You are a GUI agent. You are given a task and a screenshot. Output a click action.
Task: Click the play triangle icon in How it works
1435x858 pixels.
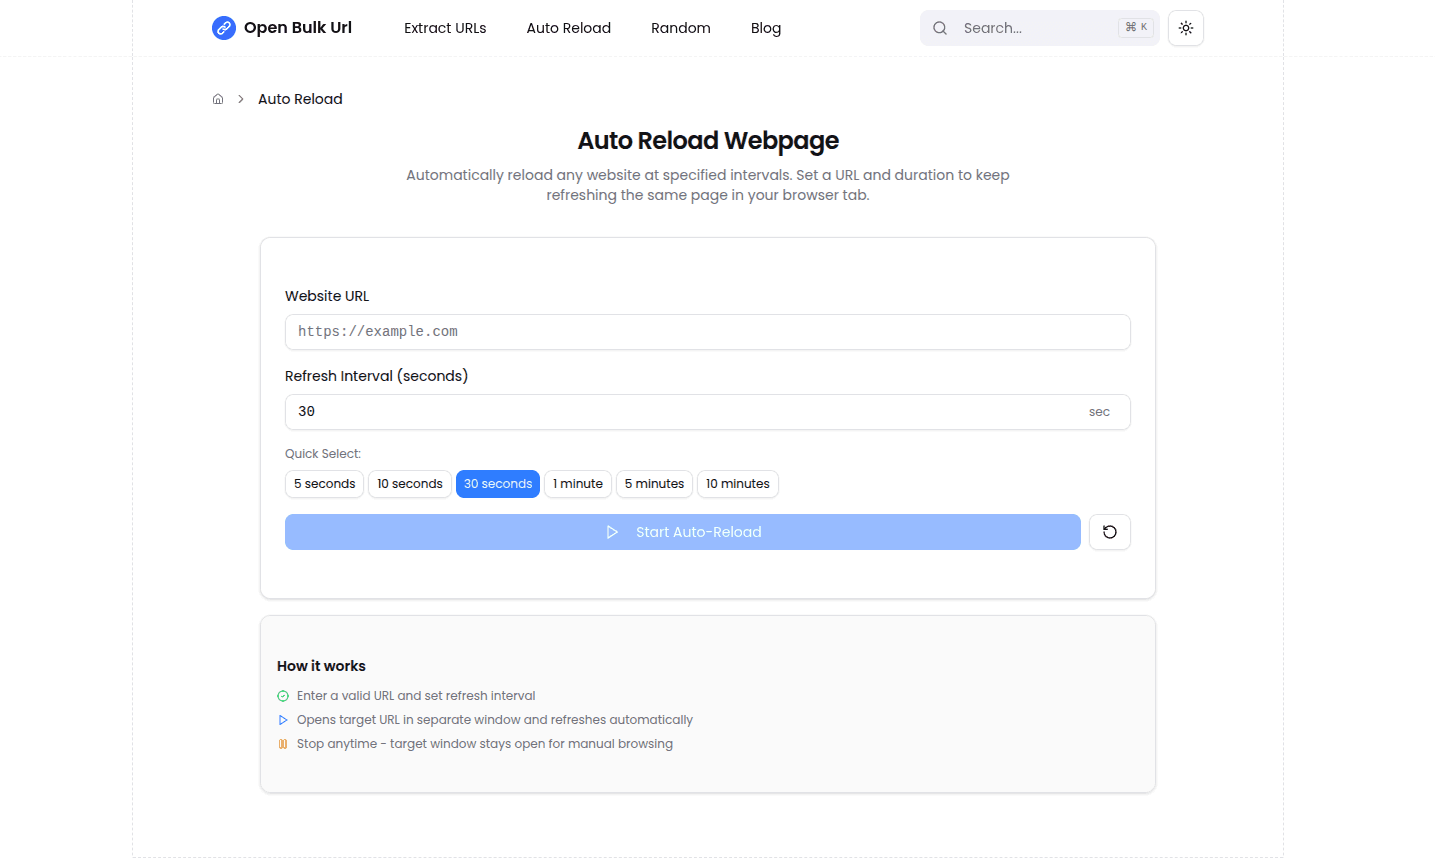pos(282,719)
